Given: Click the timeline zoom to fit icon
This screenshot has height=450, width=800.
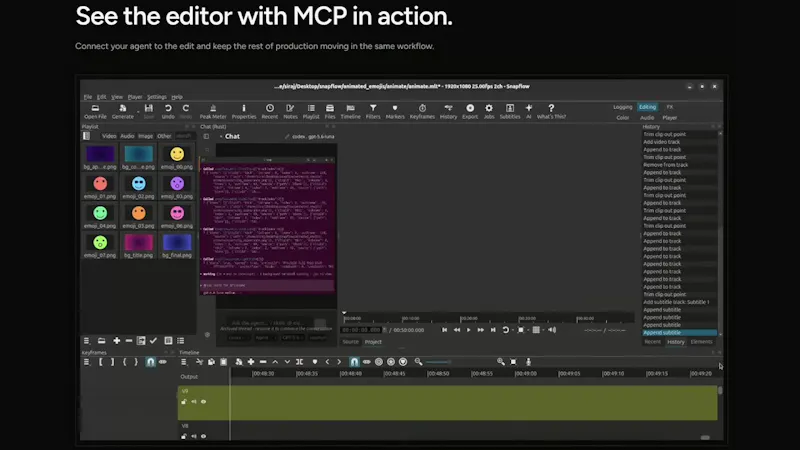Looking at the screenshot, I should [x=513, y=362].
